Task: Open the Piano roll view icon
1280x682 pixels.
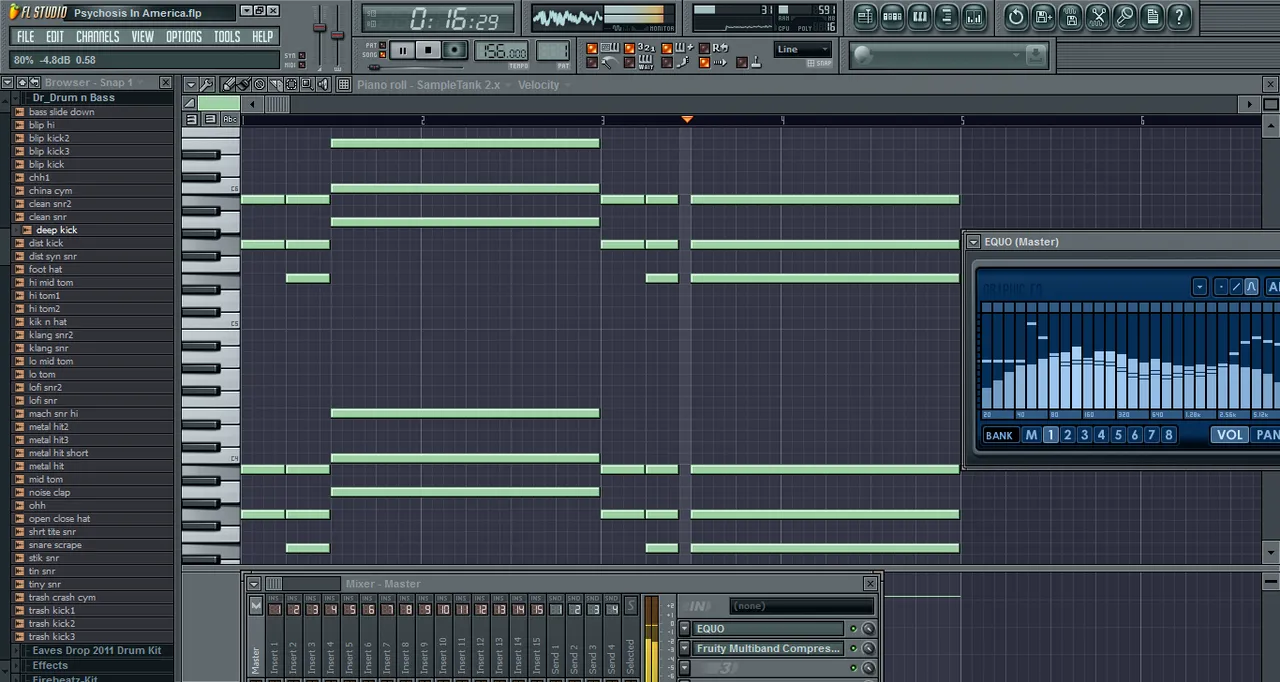Action: pyautogui.click(x=919, y=16)
